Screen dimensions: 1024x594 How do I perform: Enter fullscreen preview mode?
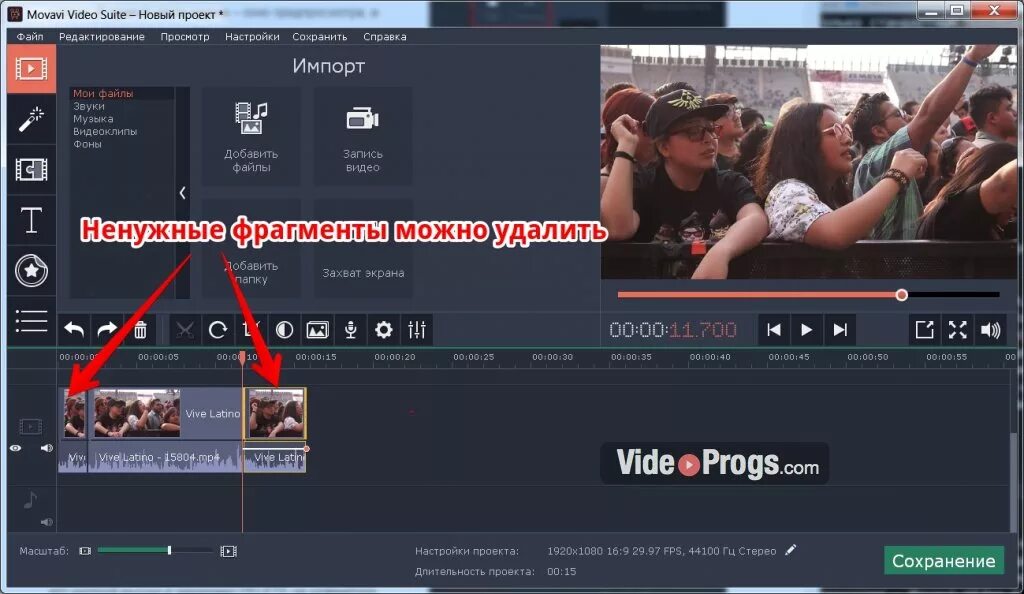957,330
